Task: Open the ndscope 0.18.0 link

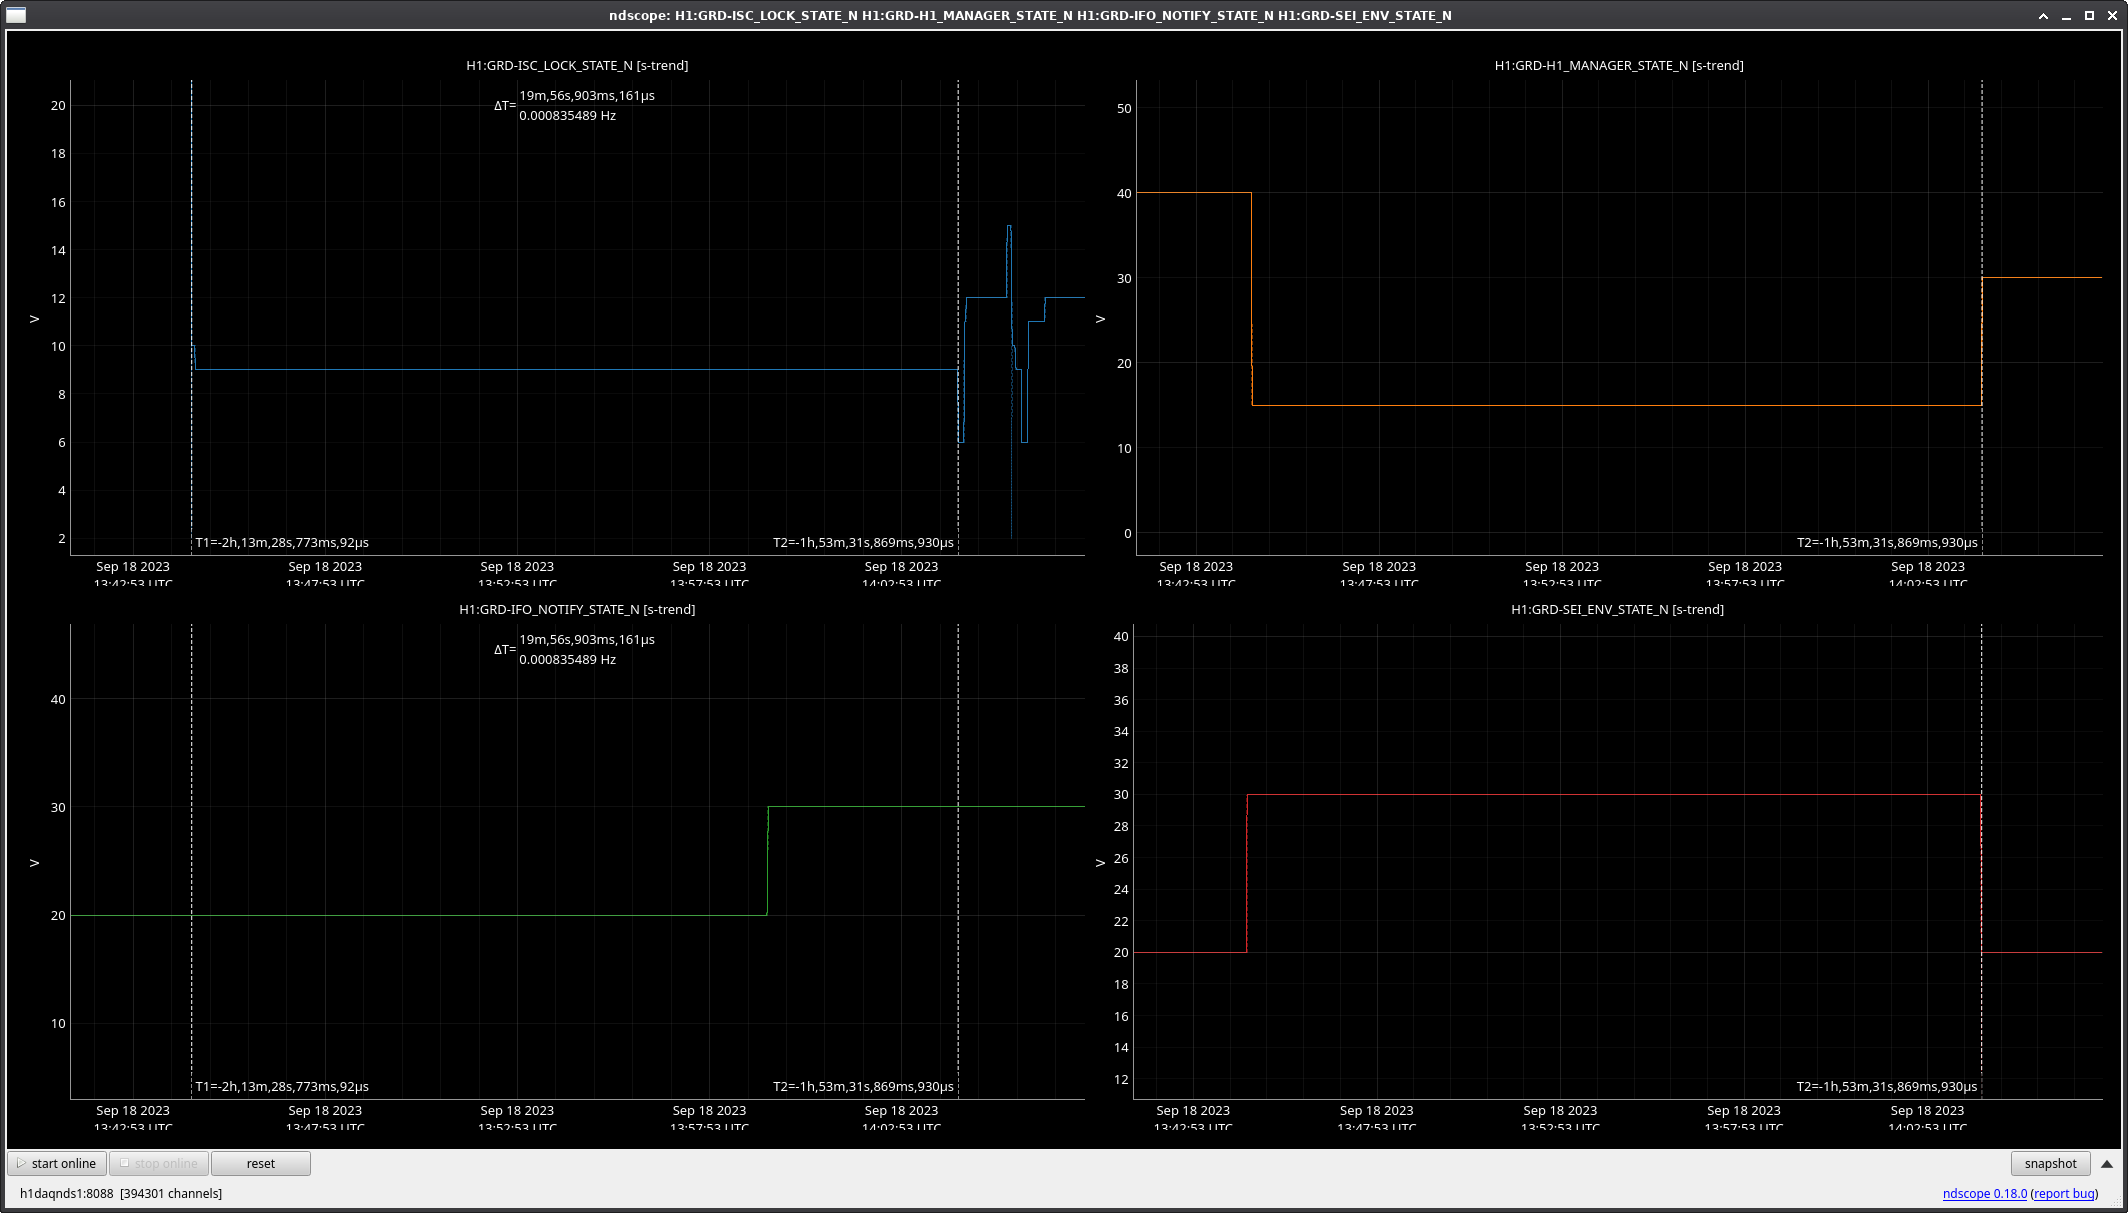Action: (x=1984, y=1193)
